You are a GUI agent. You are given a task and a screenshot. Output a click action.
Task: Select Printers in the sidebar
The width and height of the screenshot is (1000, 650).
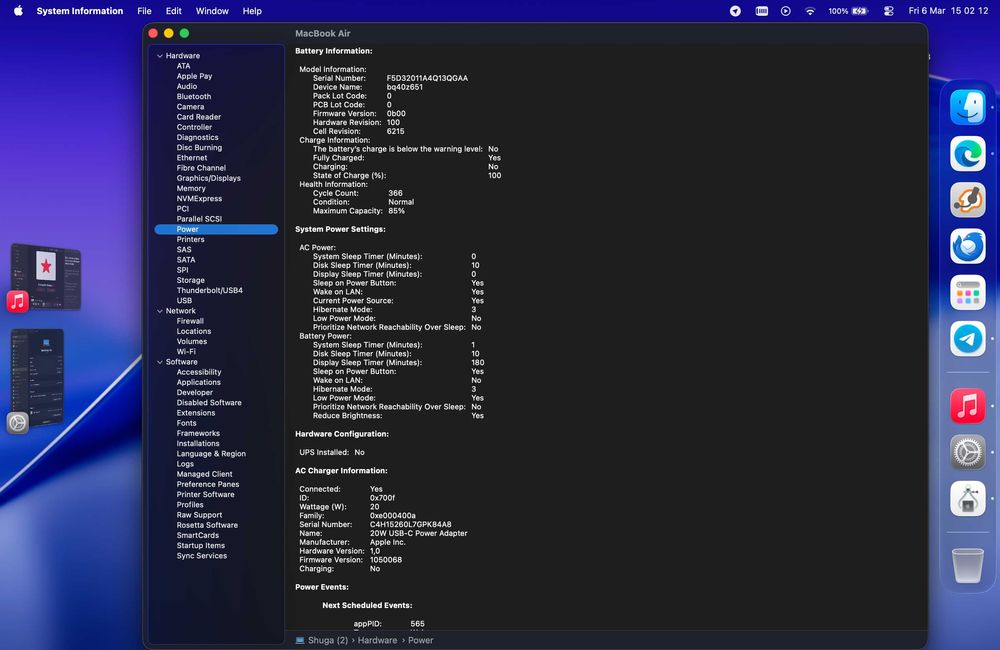coord(190,240)
